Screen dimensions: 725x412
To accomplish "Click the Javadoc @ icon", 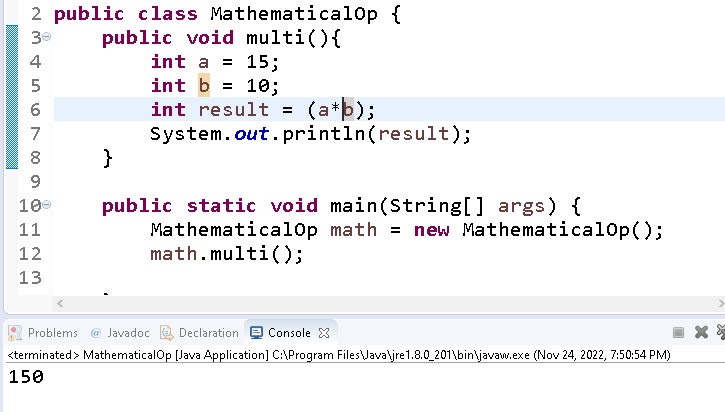I will (96, 332).
